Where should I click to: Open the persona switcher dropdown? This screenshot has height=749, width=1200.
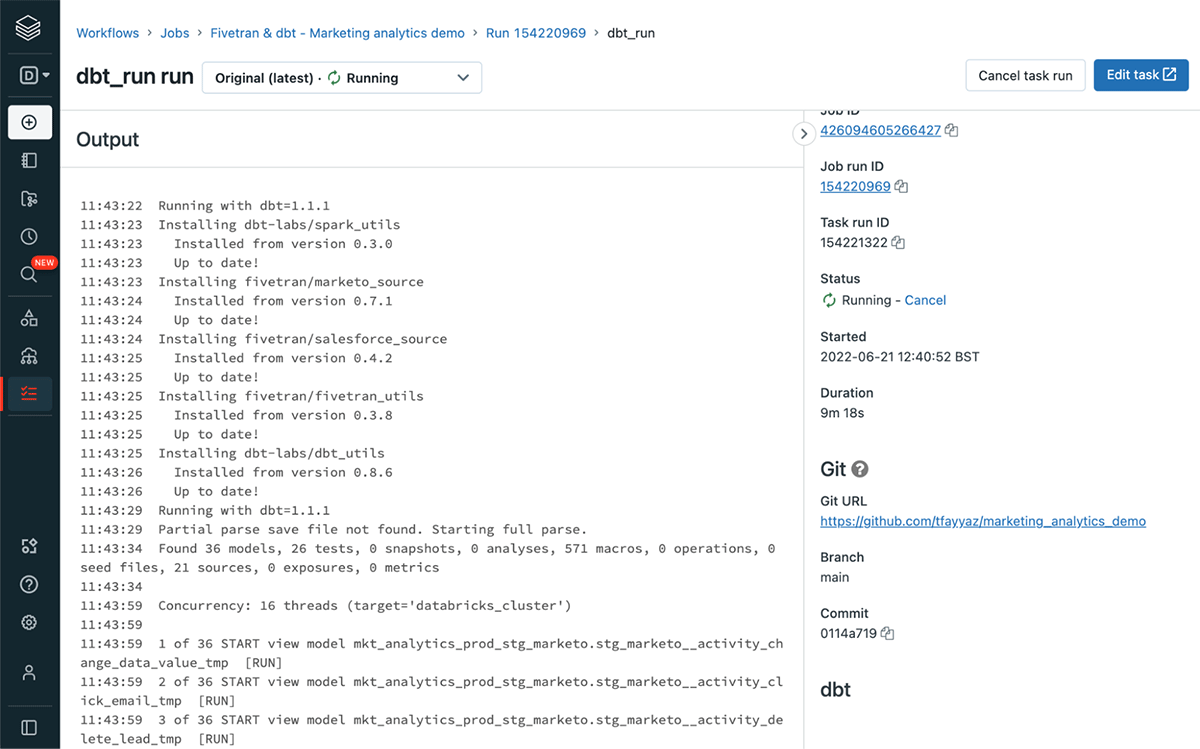point(35,75)
